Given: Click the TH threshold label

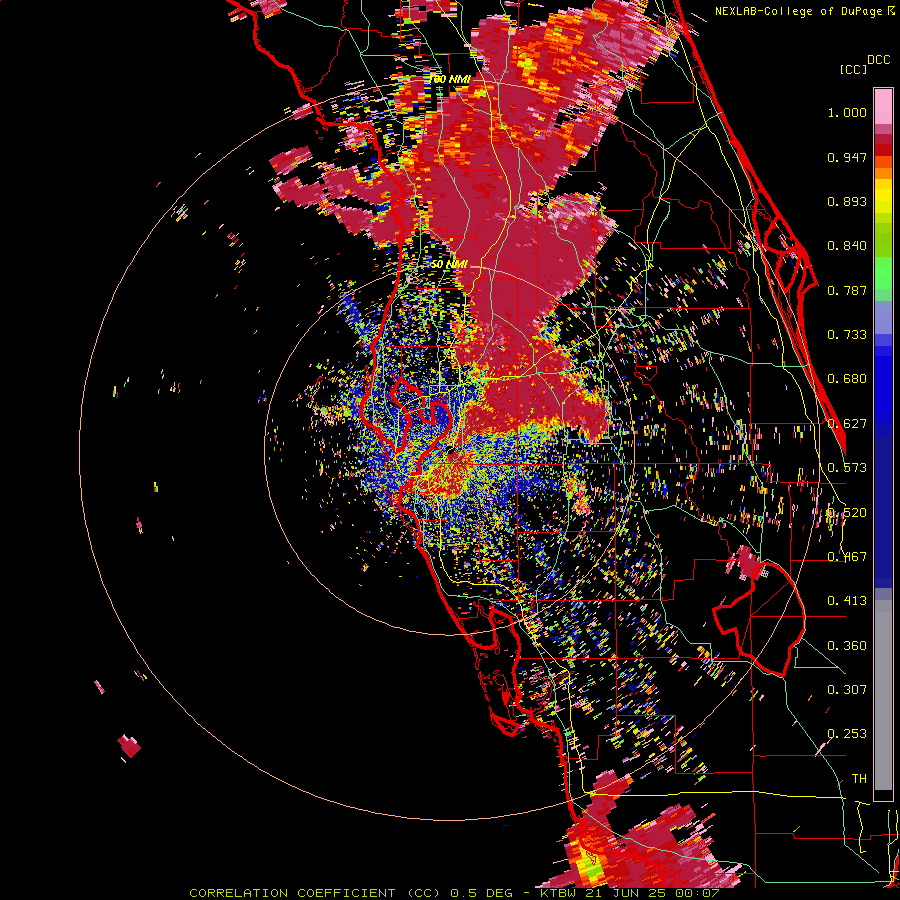Looking at the screenshot, I should click(859, 779).
